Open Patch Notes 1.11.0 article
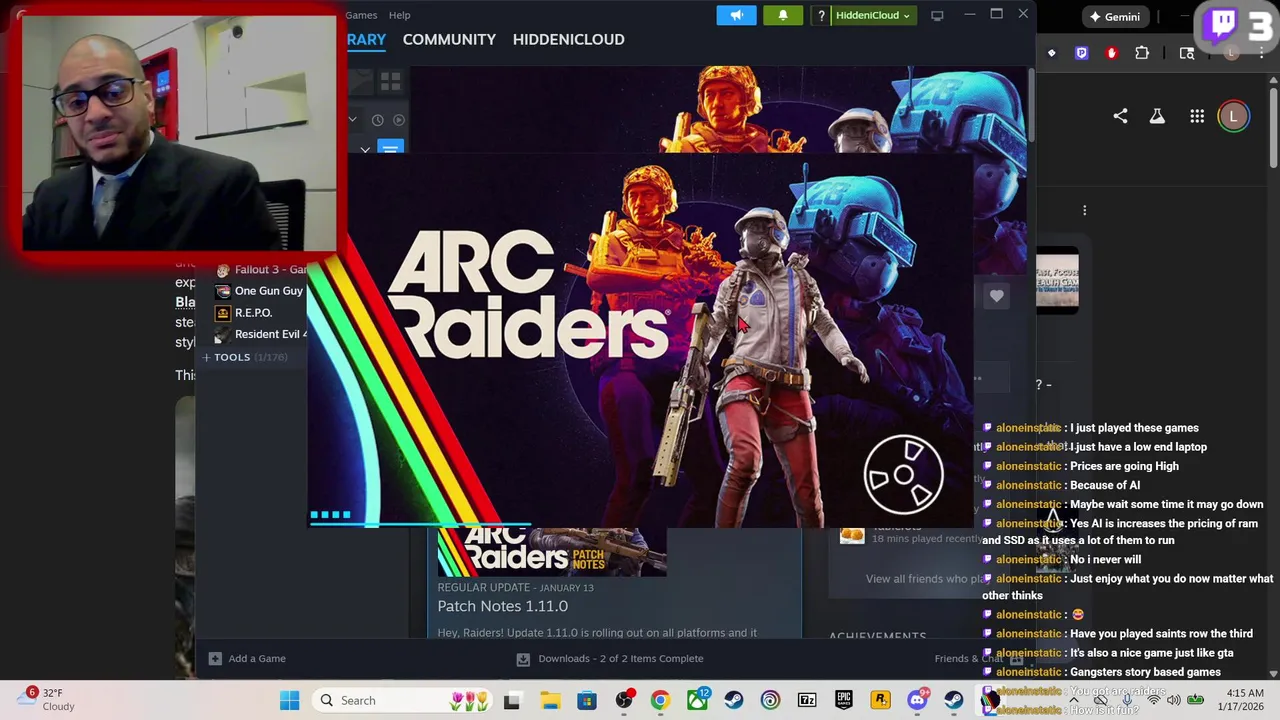This screenshot has width=1280, height=720. click(502, 606)
